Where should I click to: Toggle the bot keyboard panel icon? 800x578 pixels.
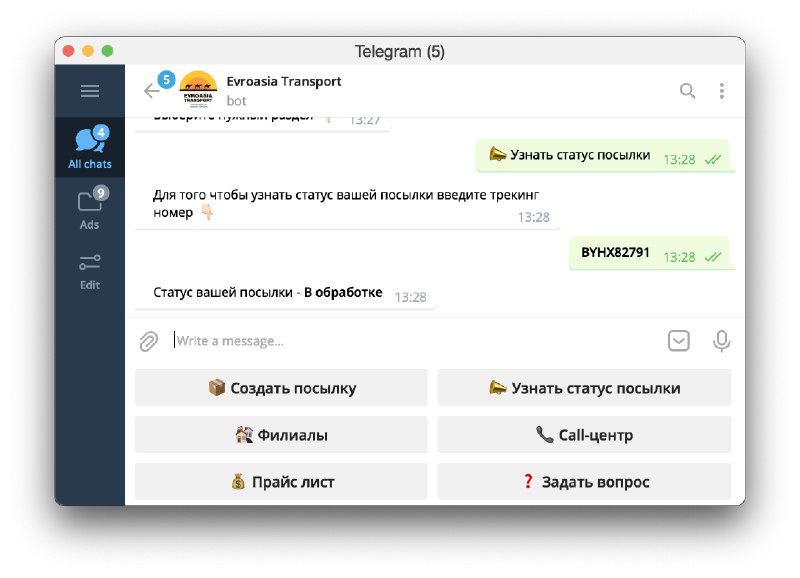click(x=679, y=341)
